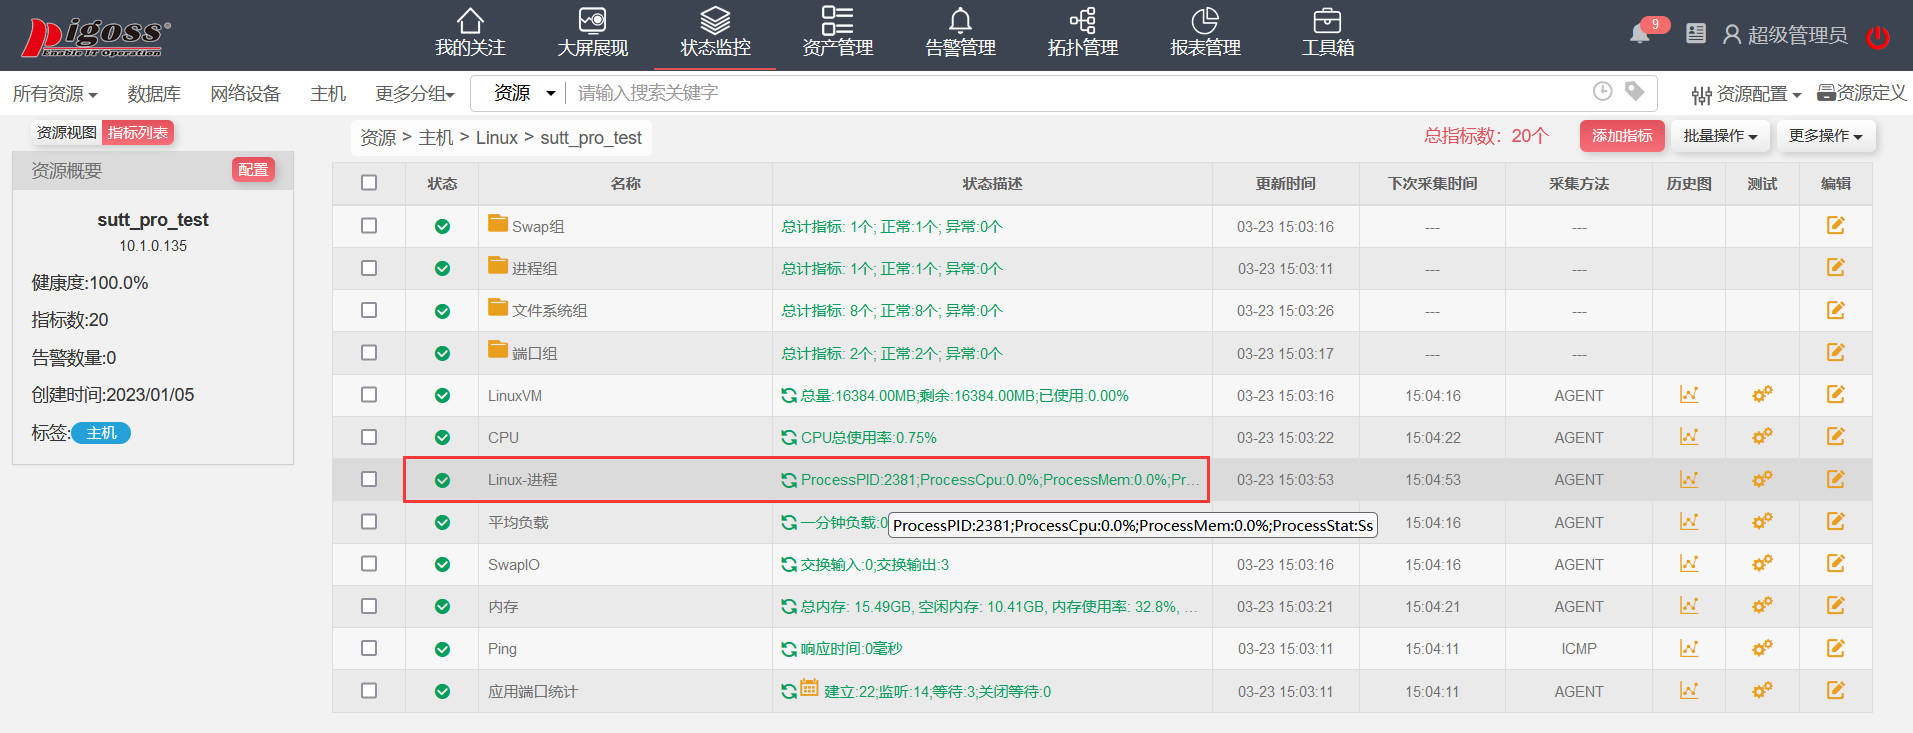The height and width of the screenshot is (733, 1913).
Task: Click the search history clock icon
Action: point(1602,91)
